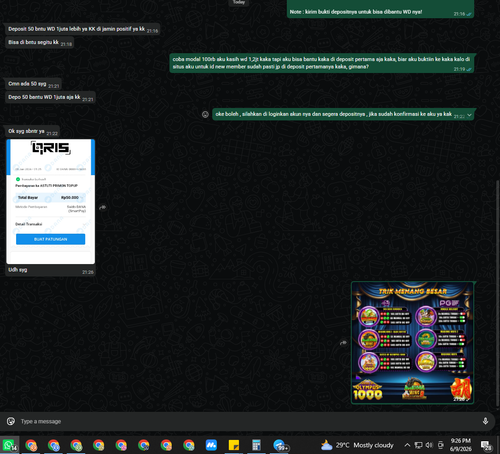Open Calculator from the taskbar
The height and width of the screenshot is (454, 500).
256,445
